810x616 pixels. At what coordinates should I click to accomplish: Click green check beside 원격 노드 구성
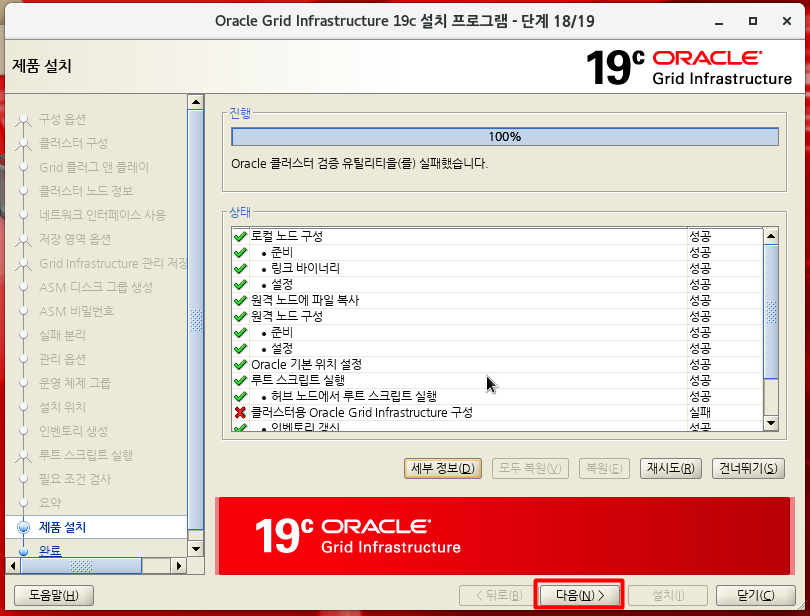coord(240,316)
